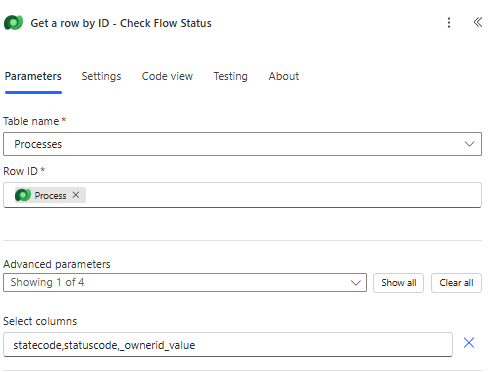Click the Row ID label

20,171
